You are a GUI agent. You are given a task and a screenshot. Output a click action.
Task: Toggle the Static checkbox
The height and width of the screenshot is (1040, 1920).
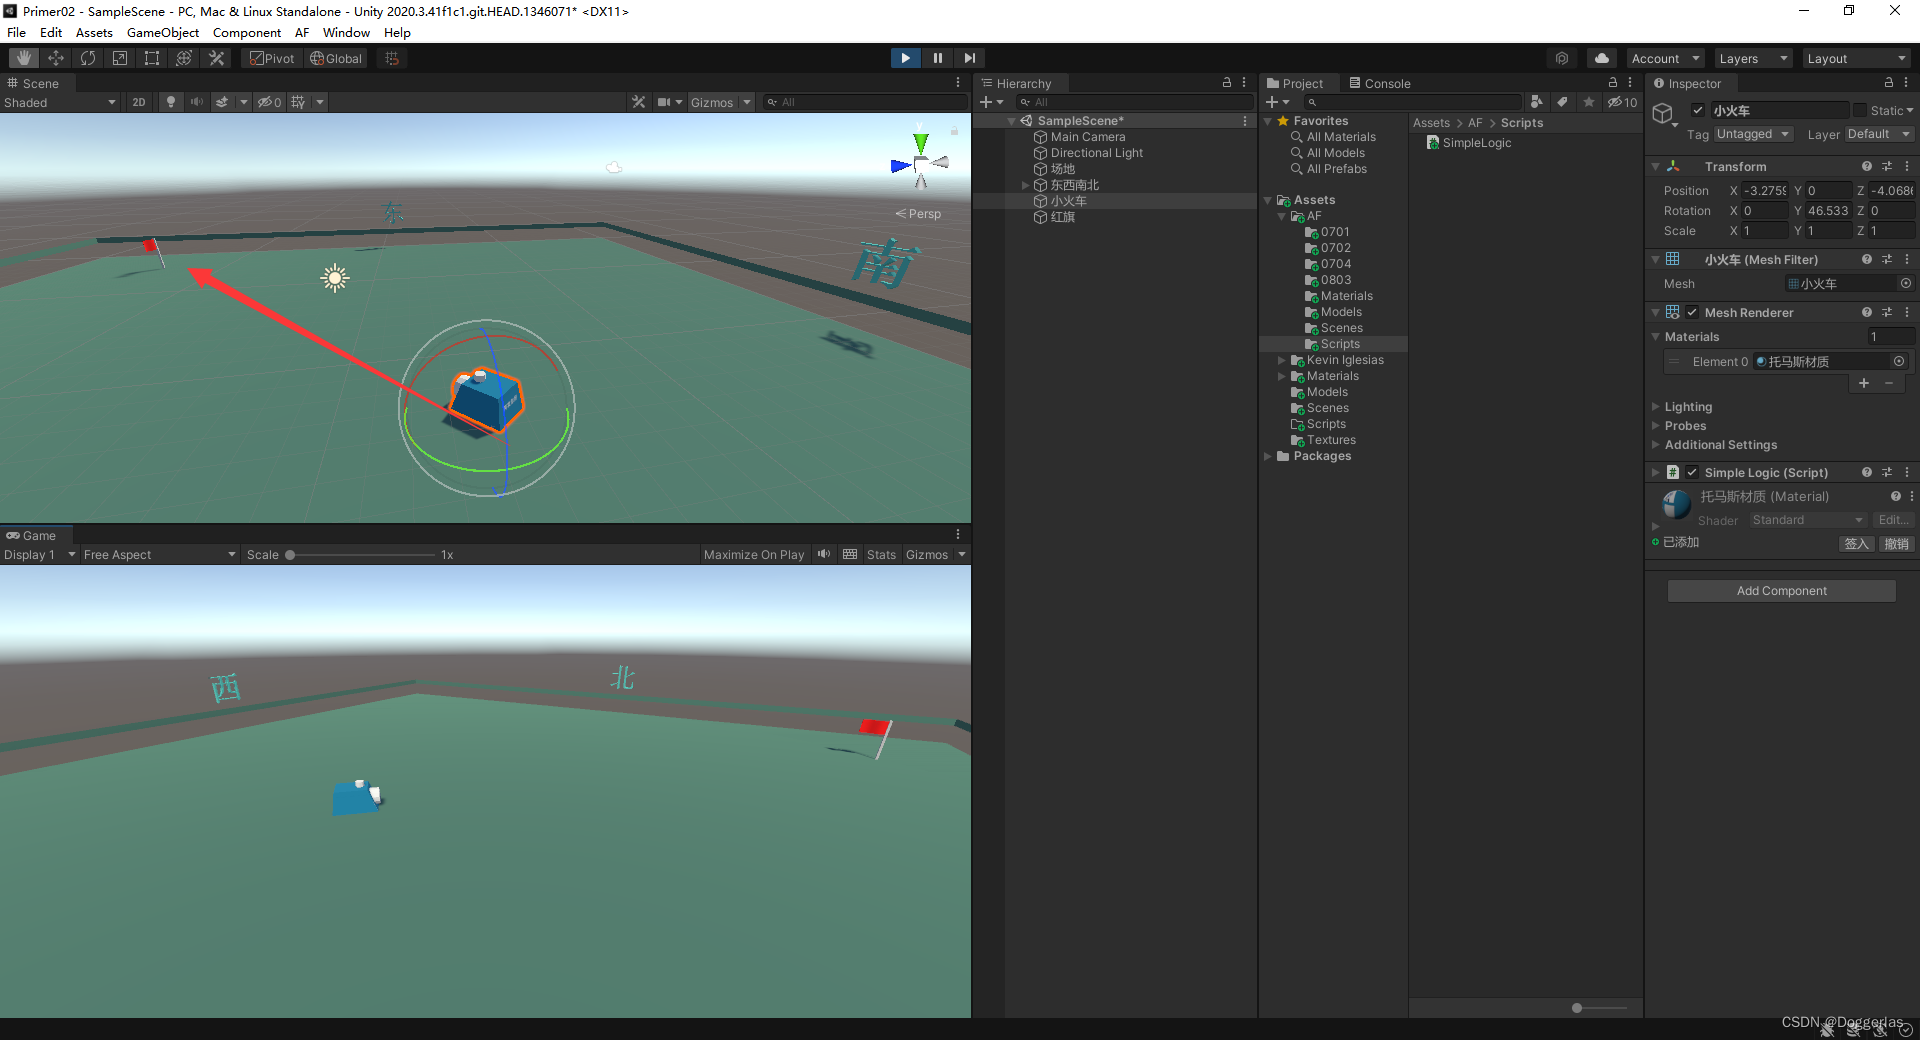[x=1860, y=110]
